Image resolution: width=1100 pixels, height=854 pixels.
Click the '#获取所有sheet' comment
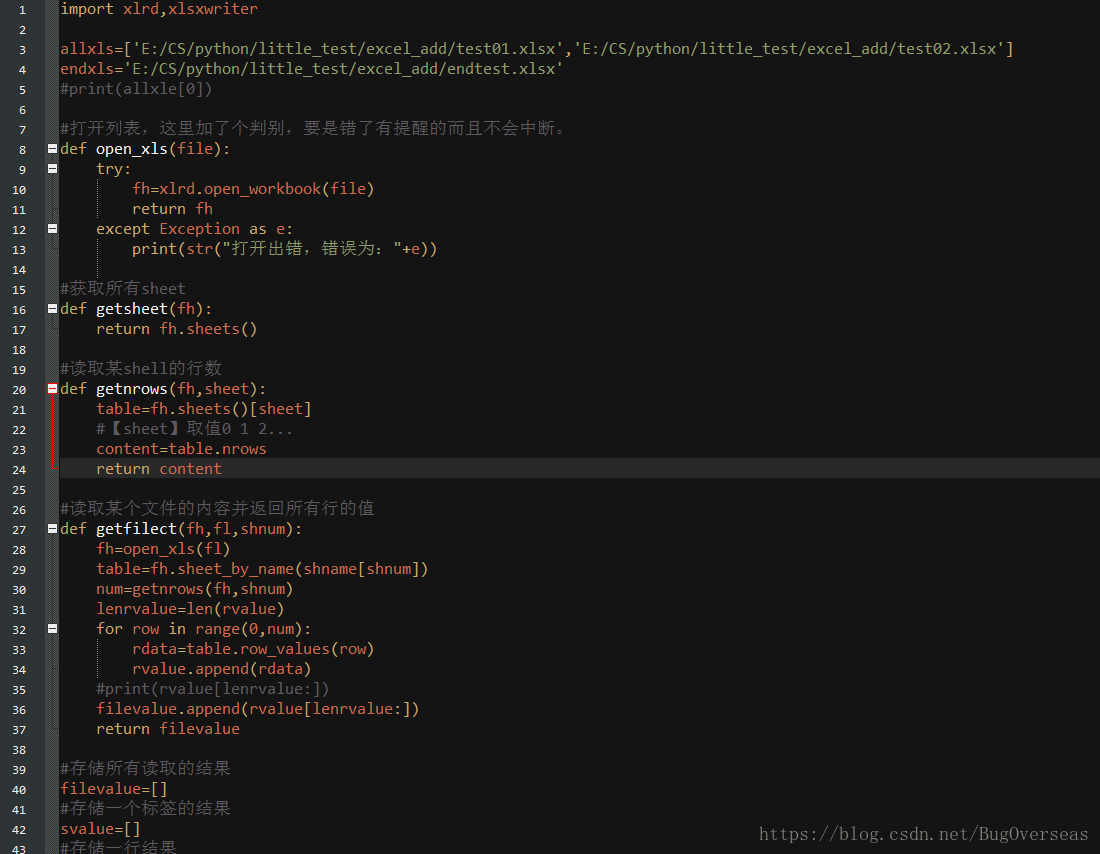[123, 288]
